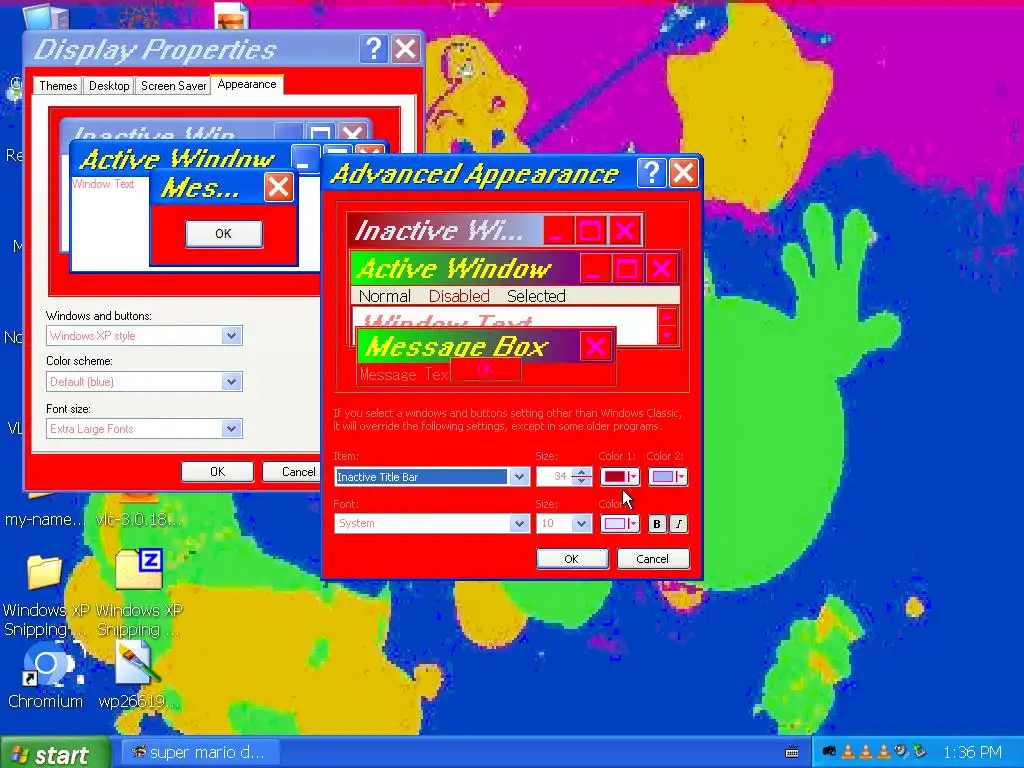Open the wp26619 image file icon
This screenshot has width=1024, height=768.
[137, 665]
